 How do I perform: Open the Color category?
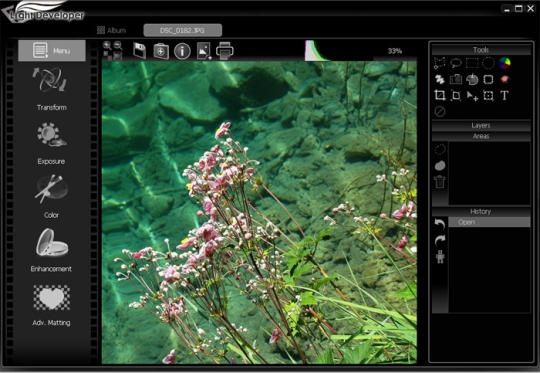pos(51,197)
